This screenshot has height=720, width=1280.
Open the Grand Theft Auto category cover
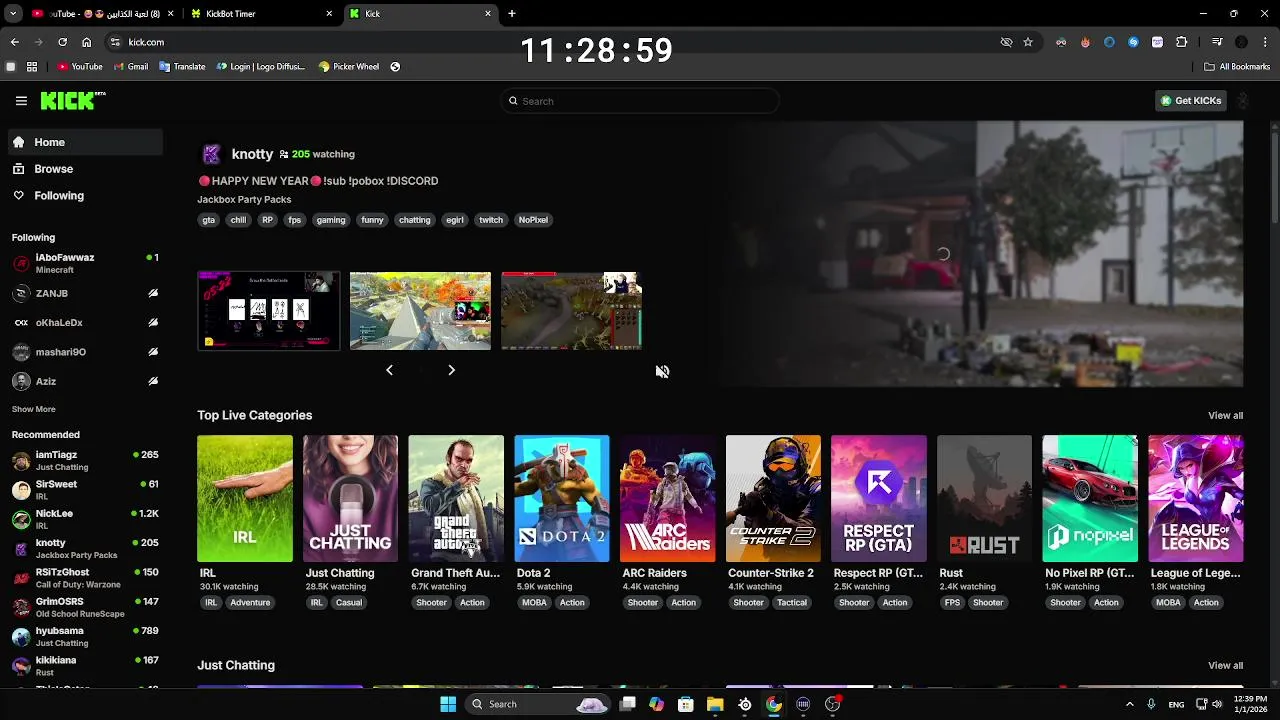(x=456, y=498)
